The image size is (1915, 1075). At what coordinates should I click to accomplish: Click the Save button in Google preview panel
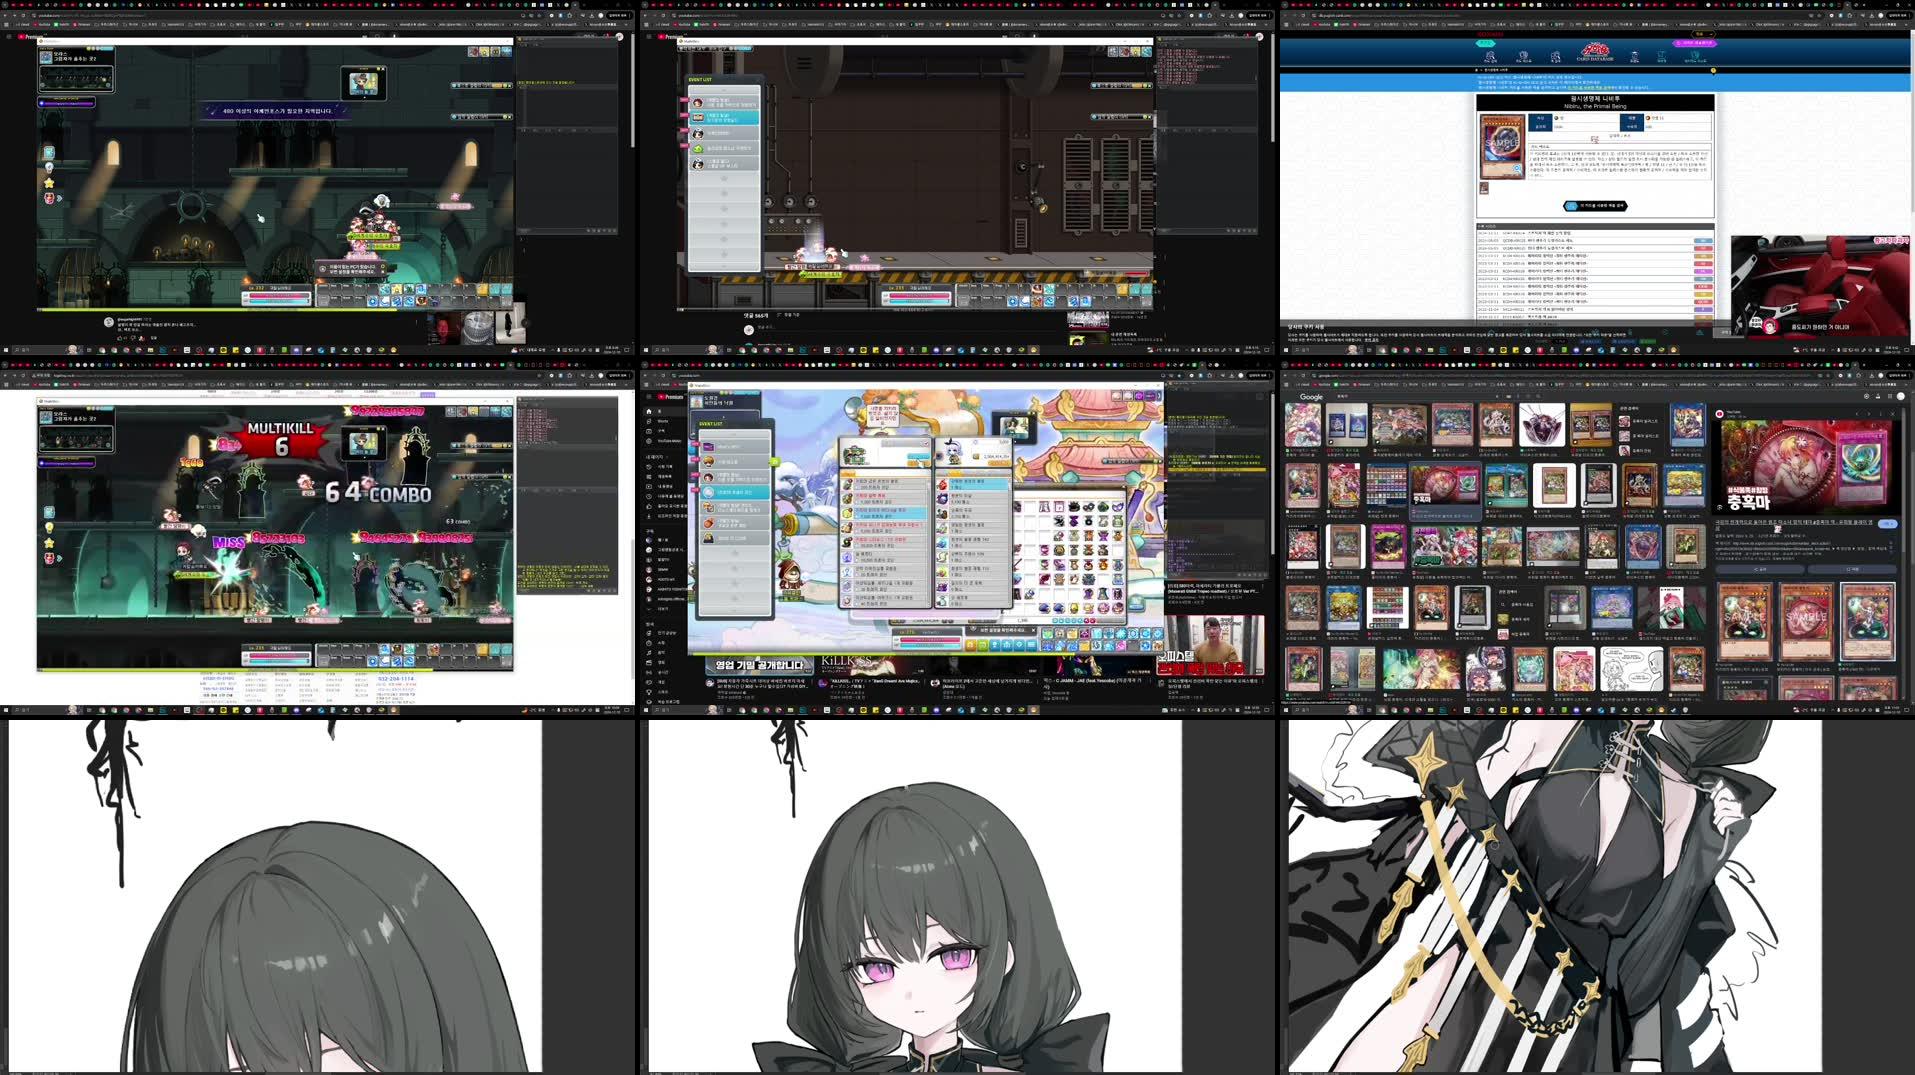1852,569
